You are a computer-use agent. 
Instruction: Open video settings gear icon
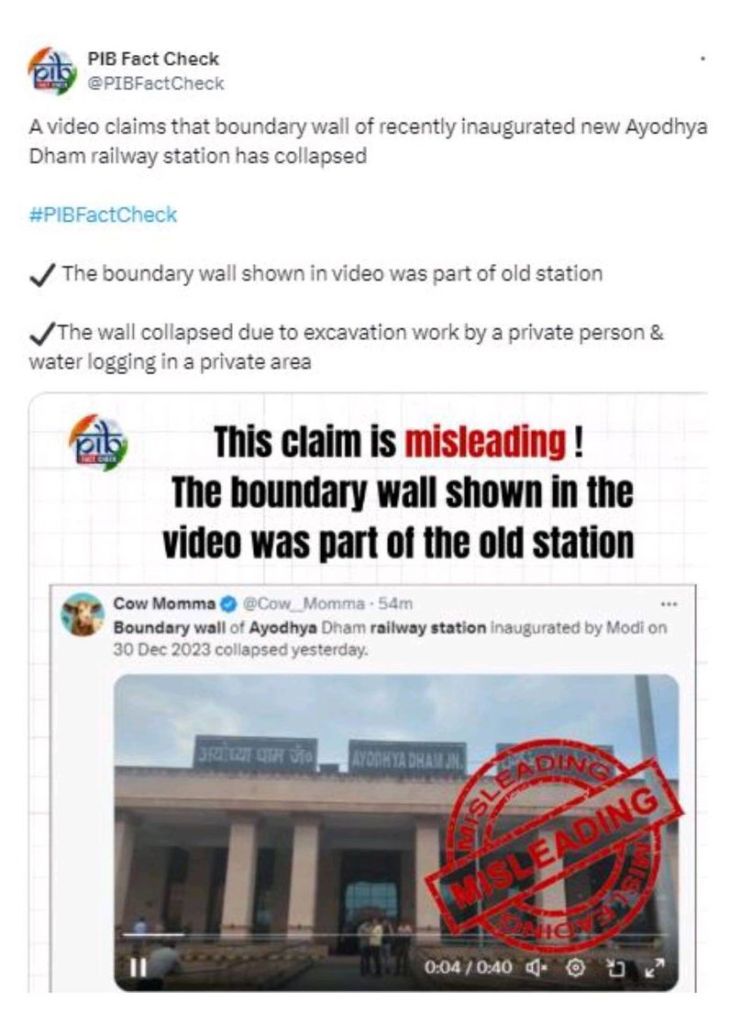coord(575,967)
